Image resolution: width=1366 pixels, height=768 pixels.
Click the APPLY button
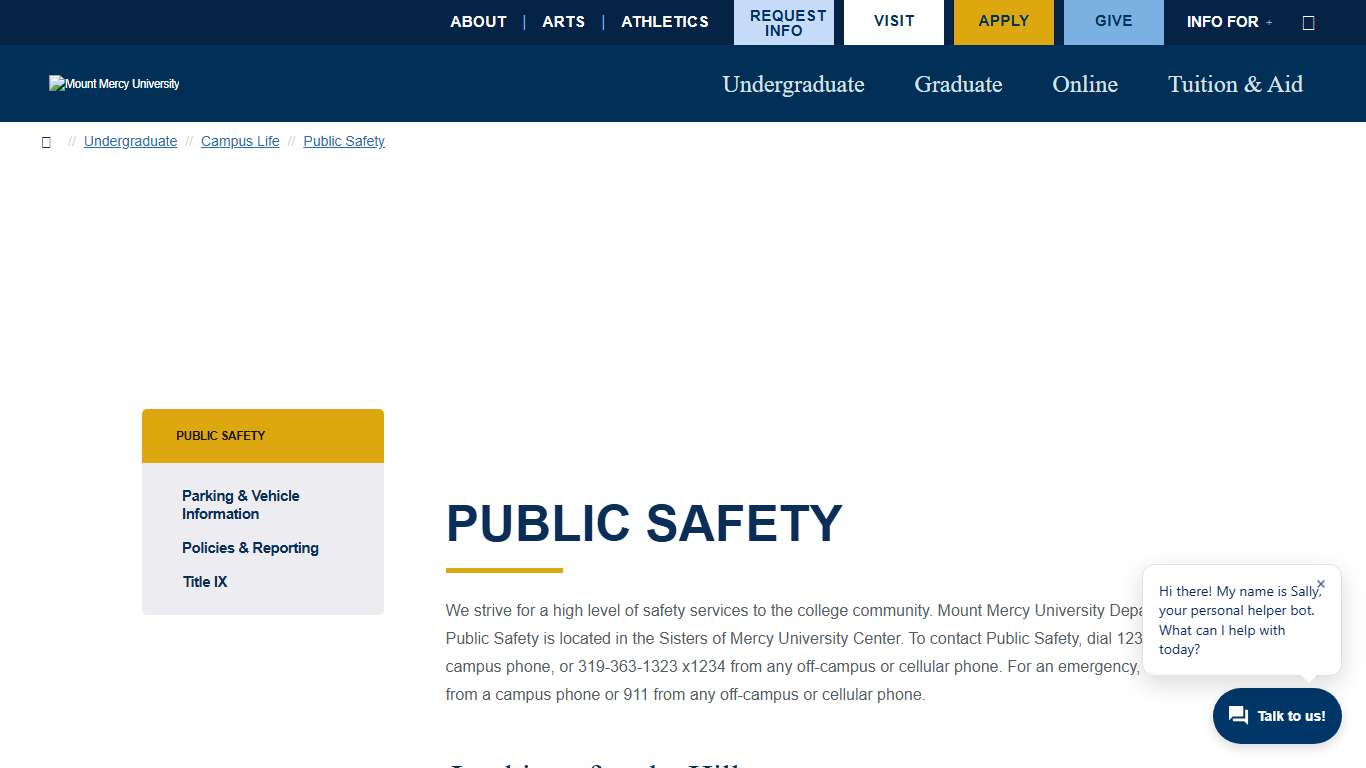1003,21
